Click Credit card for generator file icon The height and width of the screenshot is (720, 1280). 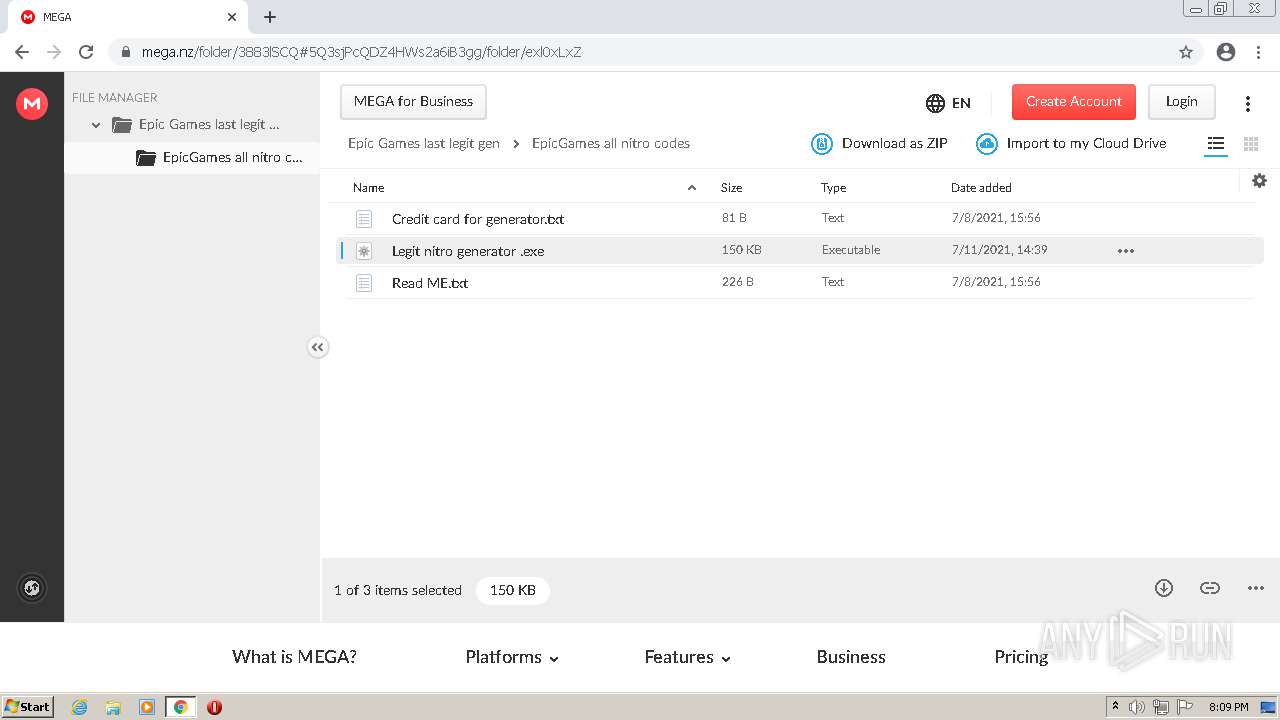[364, 218]
